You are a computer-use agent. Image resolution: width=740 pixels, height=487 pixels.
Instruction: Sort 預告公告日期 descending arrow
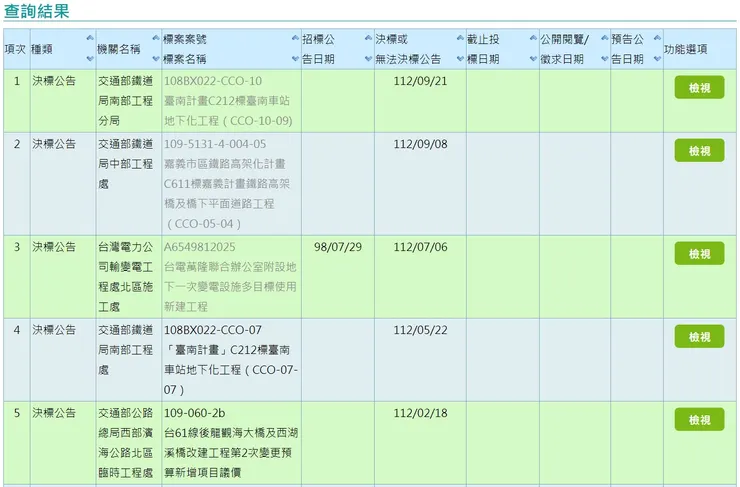(657, 59)
